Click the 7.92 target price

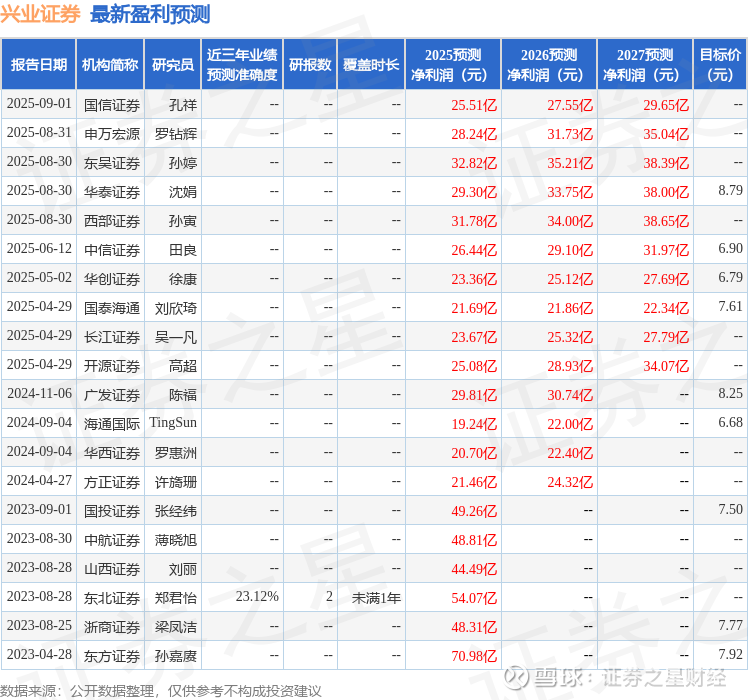tap(730, 654)
